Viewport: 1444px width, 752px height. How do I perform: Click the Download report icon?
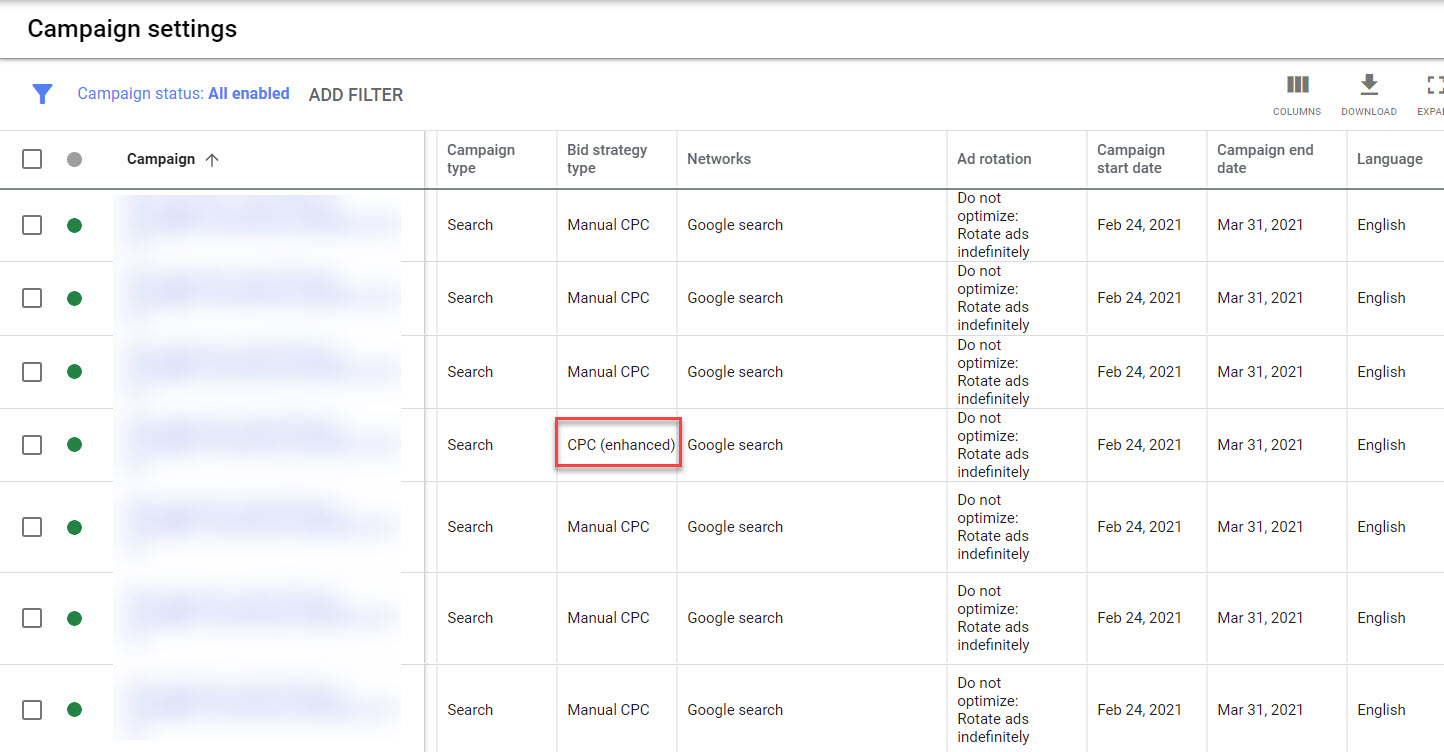(1368, 86)
